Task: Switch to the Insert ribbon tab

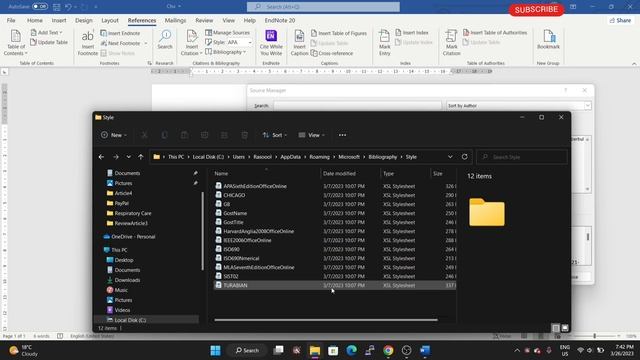Action: (59, 20)
